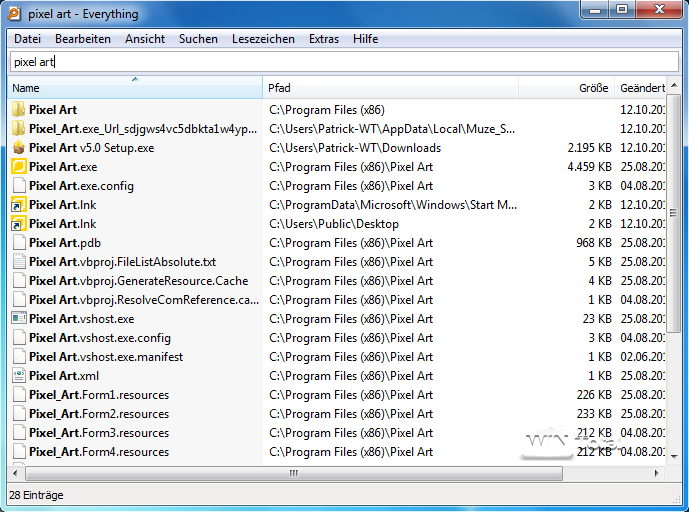Select the Pixel Art.xml filename

64,376
